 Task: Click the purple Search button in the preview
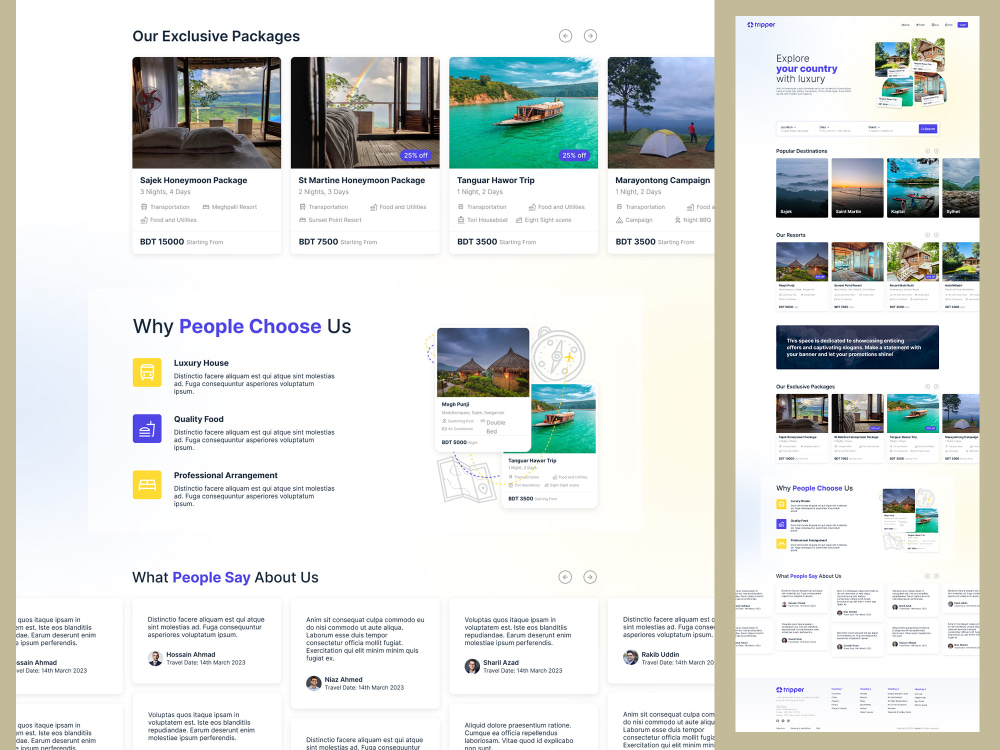click(928, 129)
